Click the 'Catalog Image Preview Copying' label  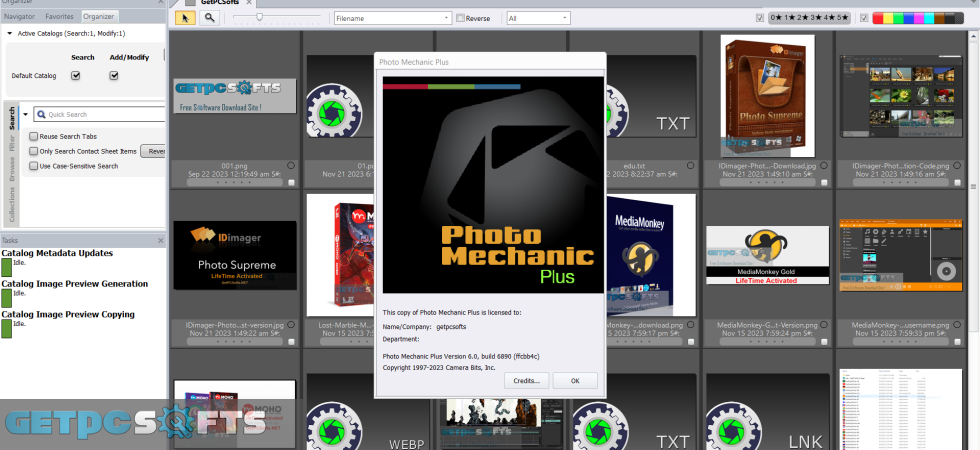[68, 314]
